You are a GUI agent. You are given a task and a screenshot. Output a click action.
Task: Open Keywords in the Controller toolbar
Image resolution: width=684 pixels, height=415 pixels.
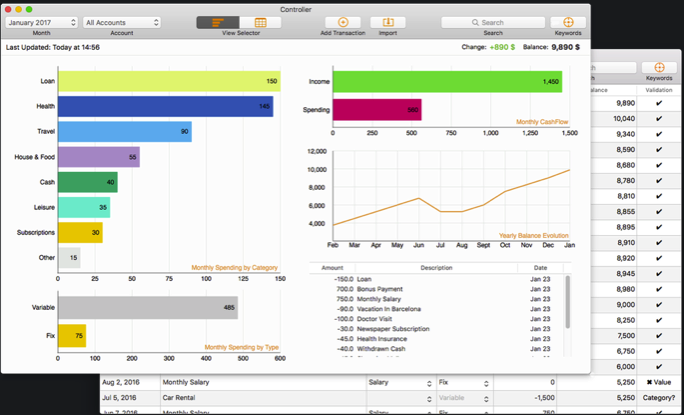568,22
